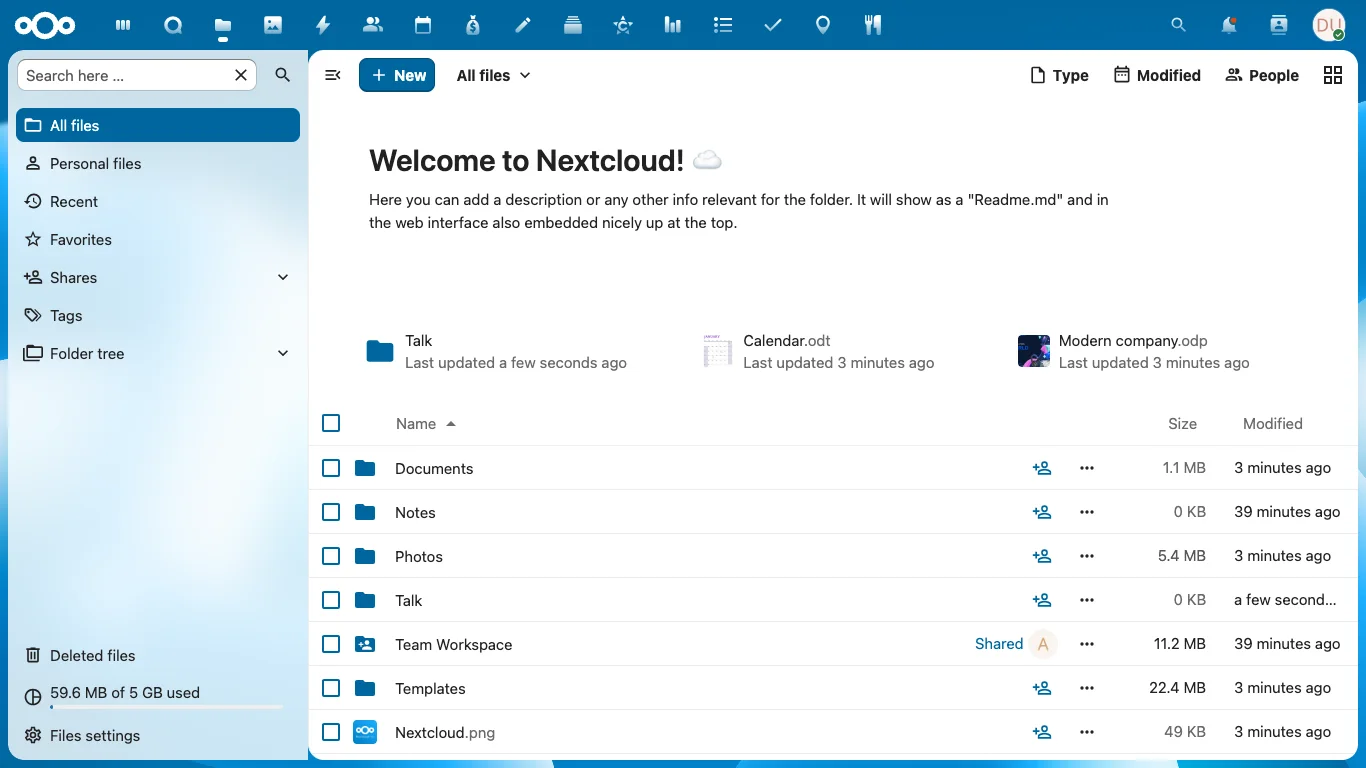
Task: Open the bar chart Analytics app icon
Action: point(673,25)
